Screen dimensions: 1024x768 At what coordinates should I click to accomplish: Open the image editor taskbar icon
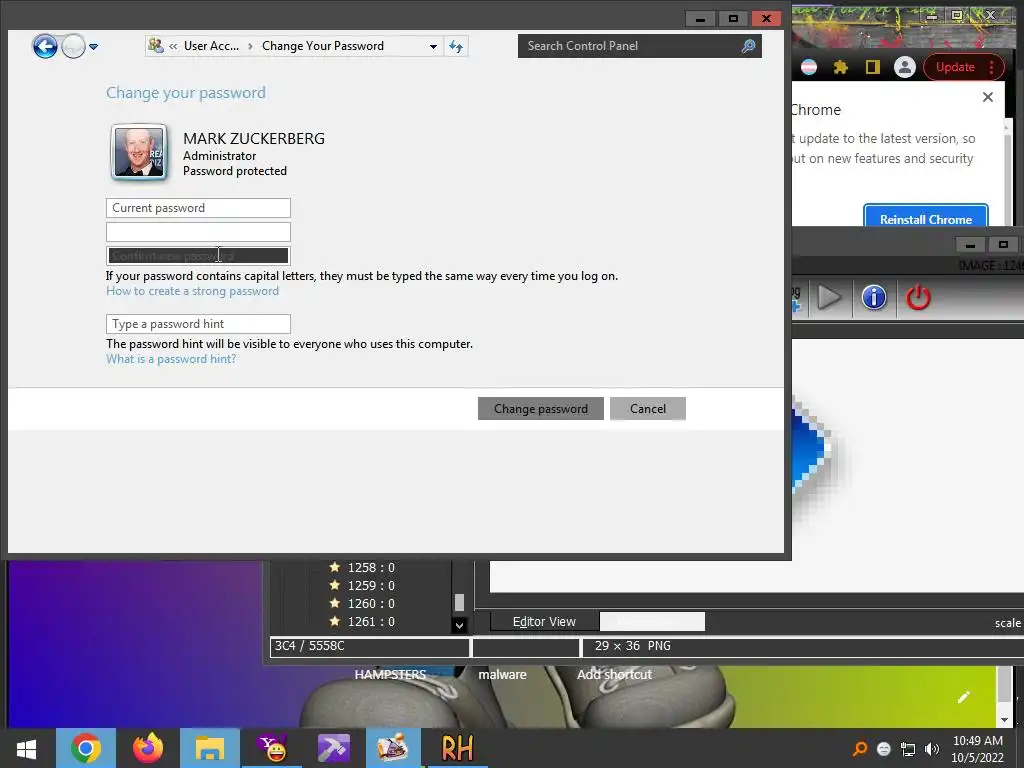(x=393, y=748)
